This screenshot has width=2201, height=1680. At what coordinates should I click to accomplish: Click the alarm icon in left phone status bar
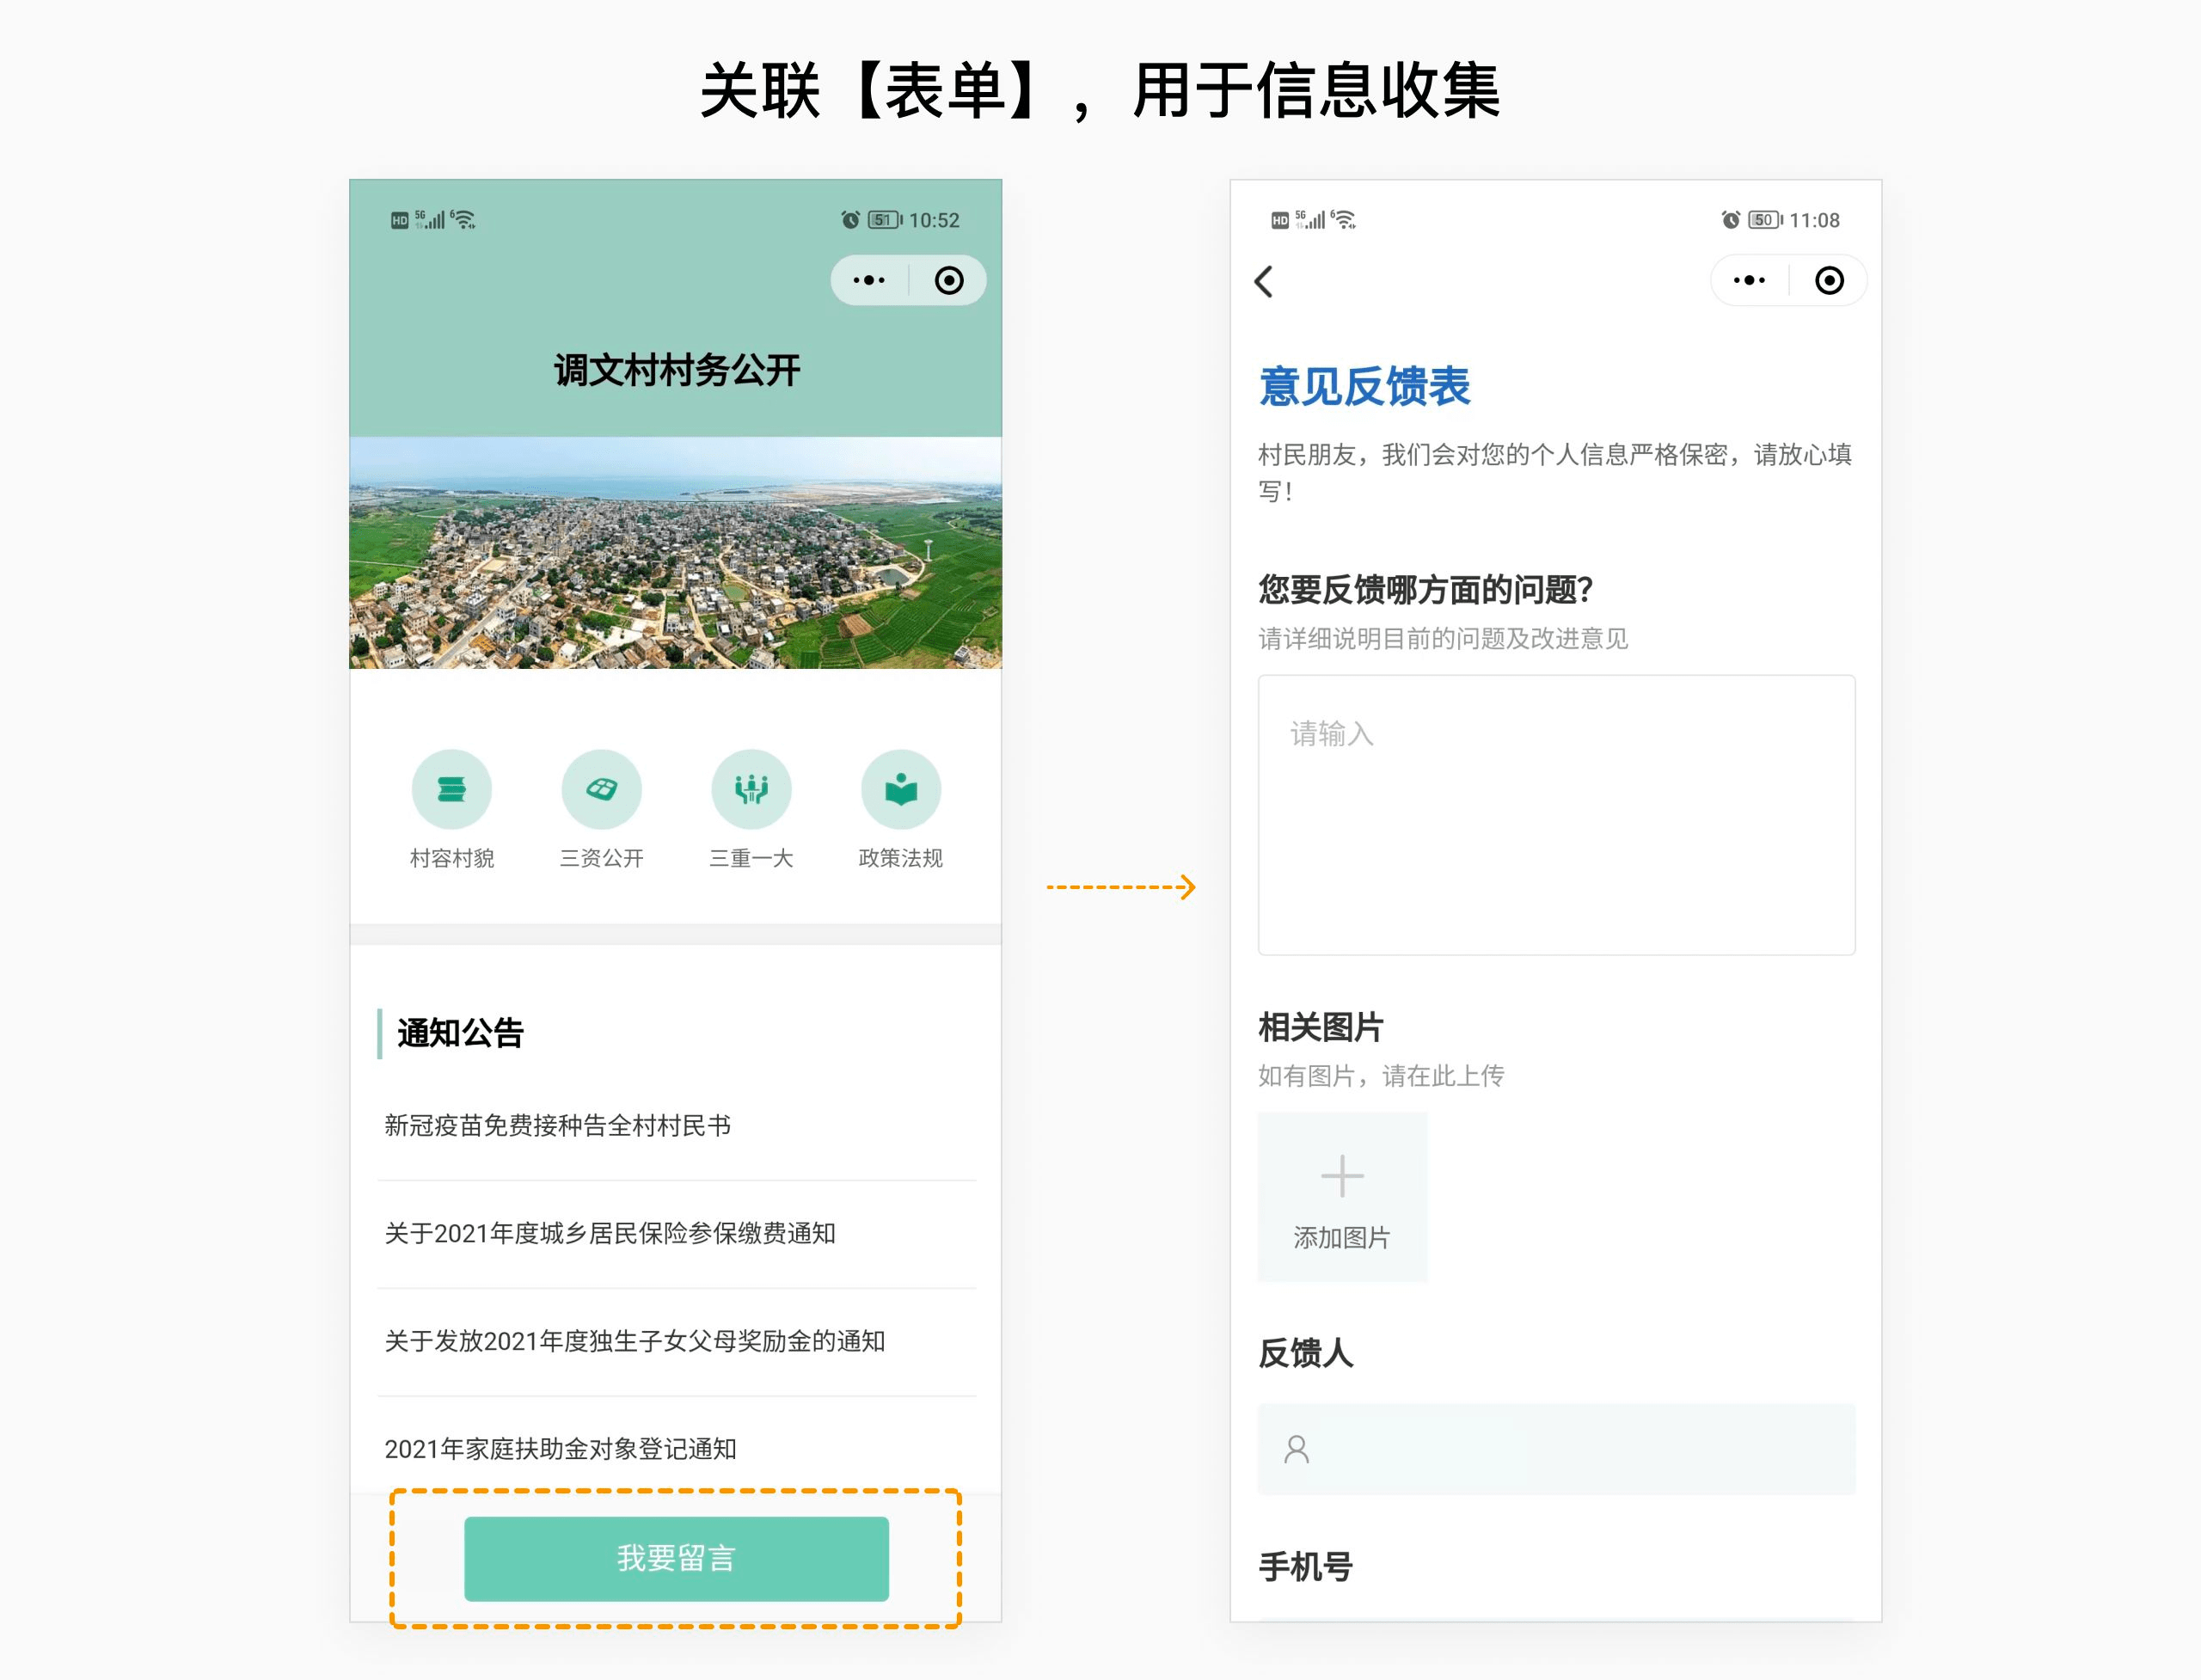pyautogui.click(x=850, y=220)
